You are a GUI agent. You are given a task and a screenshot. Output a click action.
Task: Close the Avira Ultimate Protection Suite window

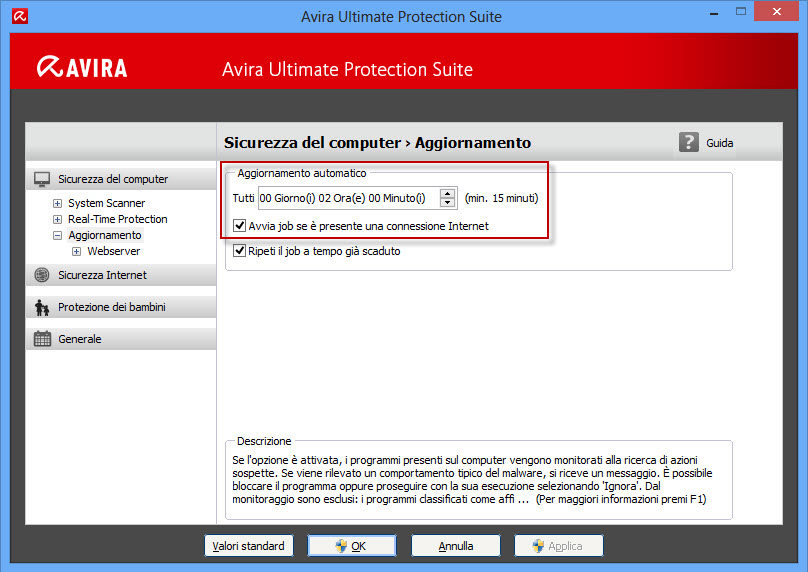pyautogui.click(x=777, y=11)
